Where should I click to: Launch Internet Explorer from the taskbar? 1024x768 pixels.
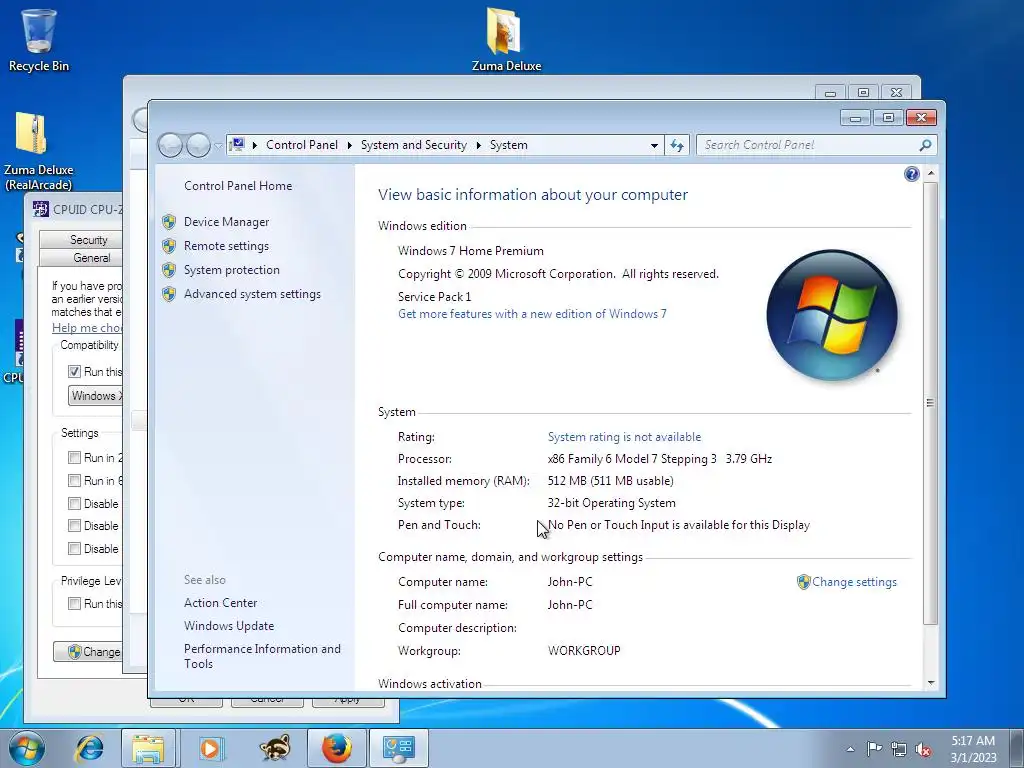[89, 748]
